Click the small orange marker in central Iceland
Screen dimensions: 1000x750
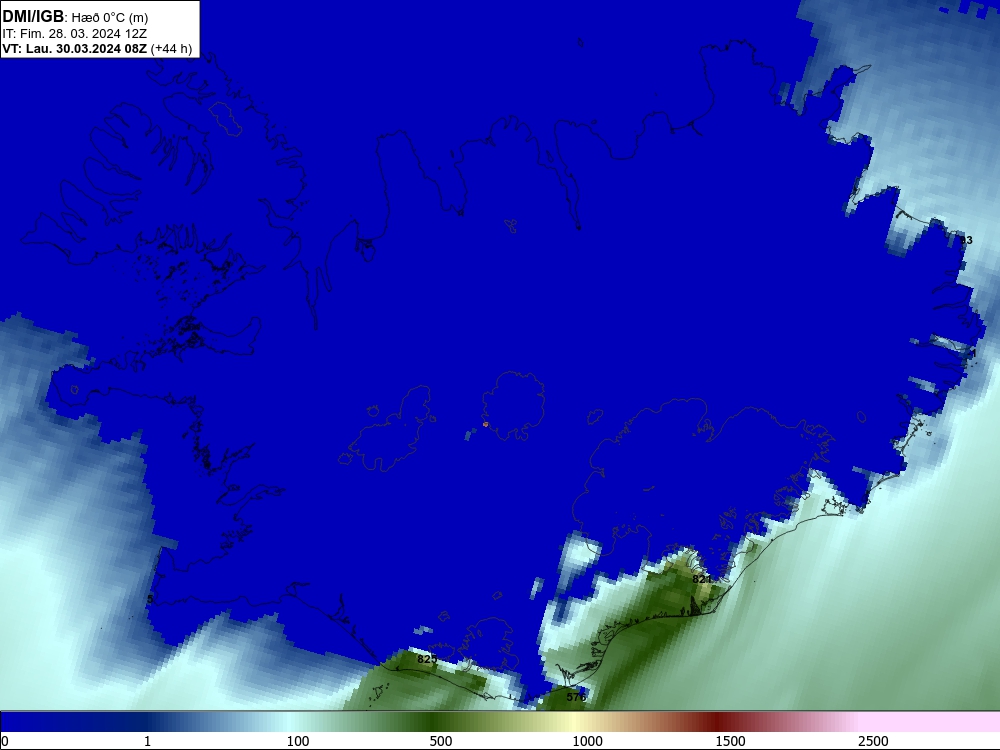pos(485,424)
